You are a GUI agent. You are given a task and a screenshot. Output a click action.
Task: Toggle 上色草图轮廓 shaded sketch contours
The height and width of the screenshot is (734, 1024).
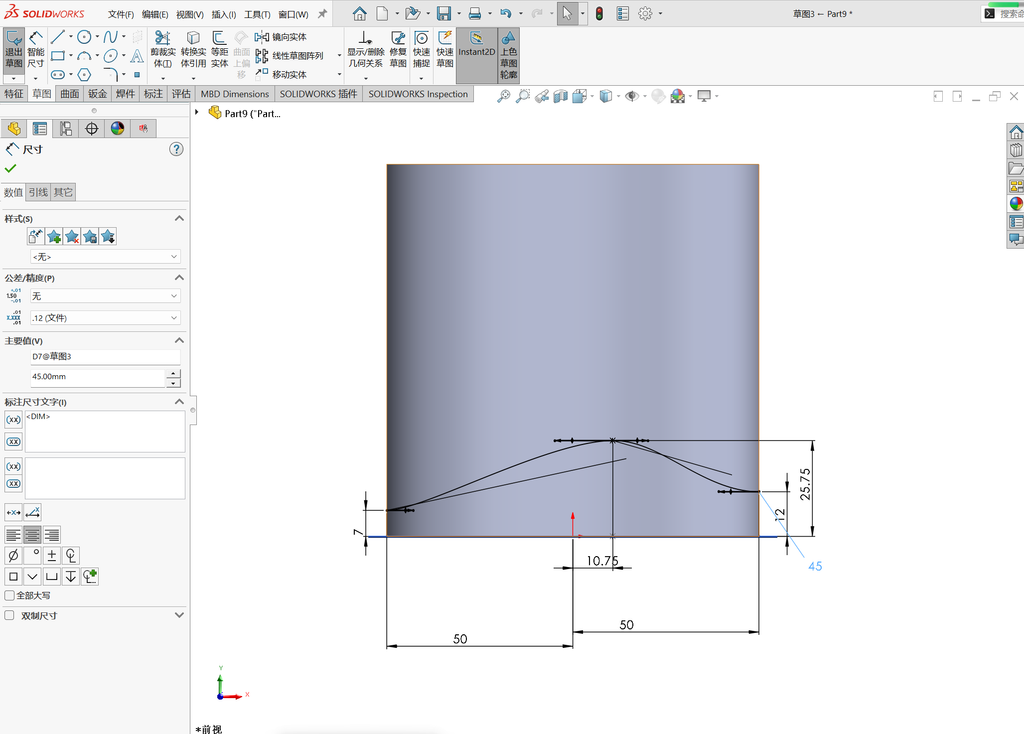(509, 56)
